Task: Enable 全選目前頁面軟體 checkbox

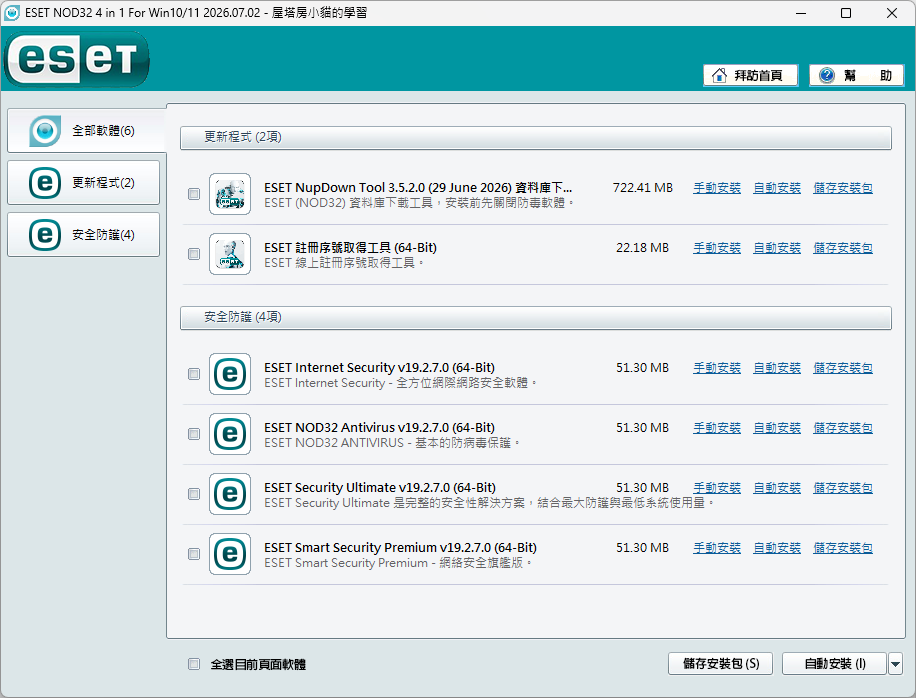Action: click(x=194, y=664)
